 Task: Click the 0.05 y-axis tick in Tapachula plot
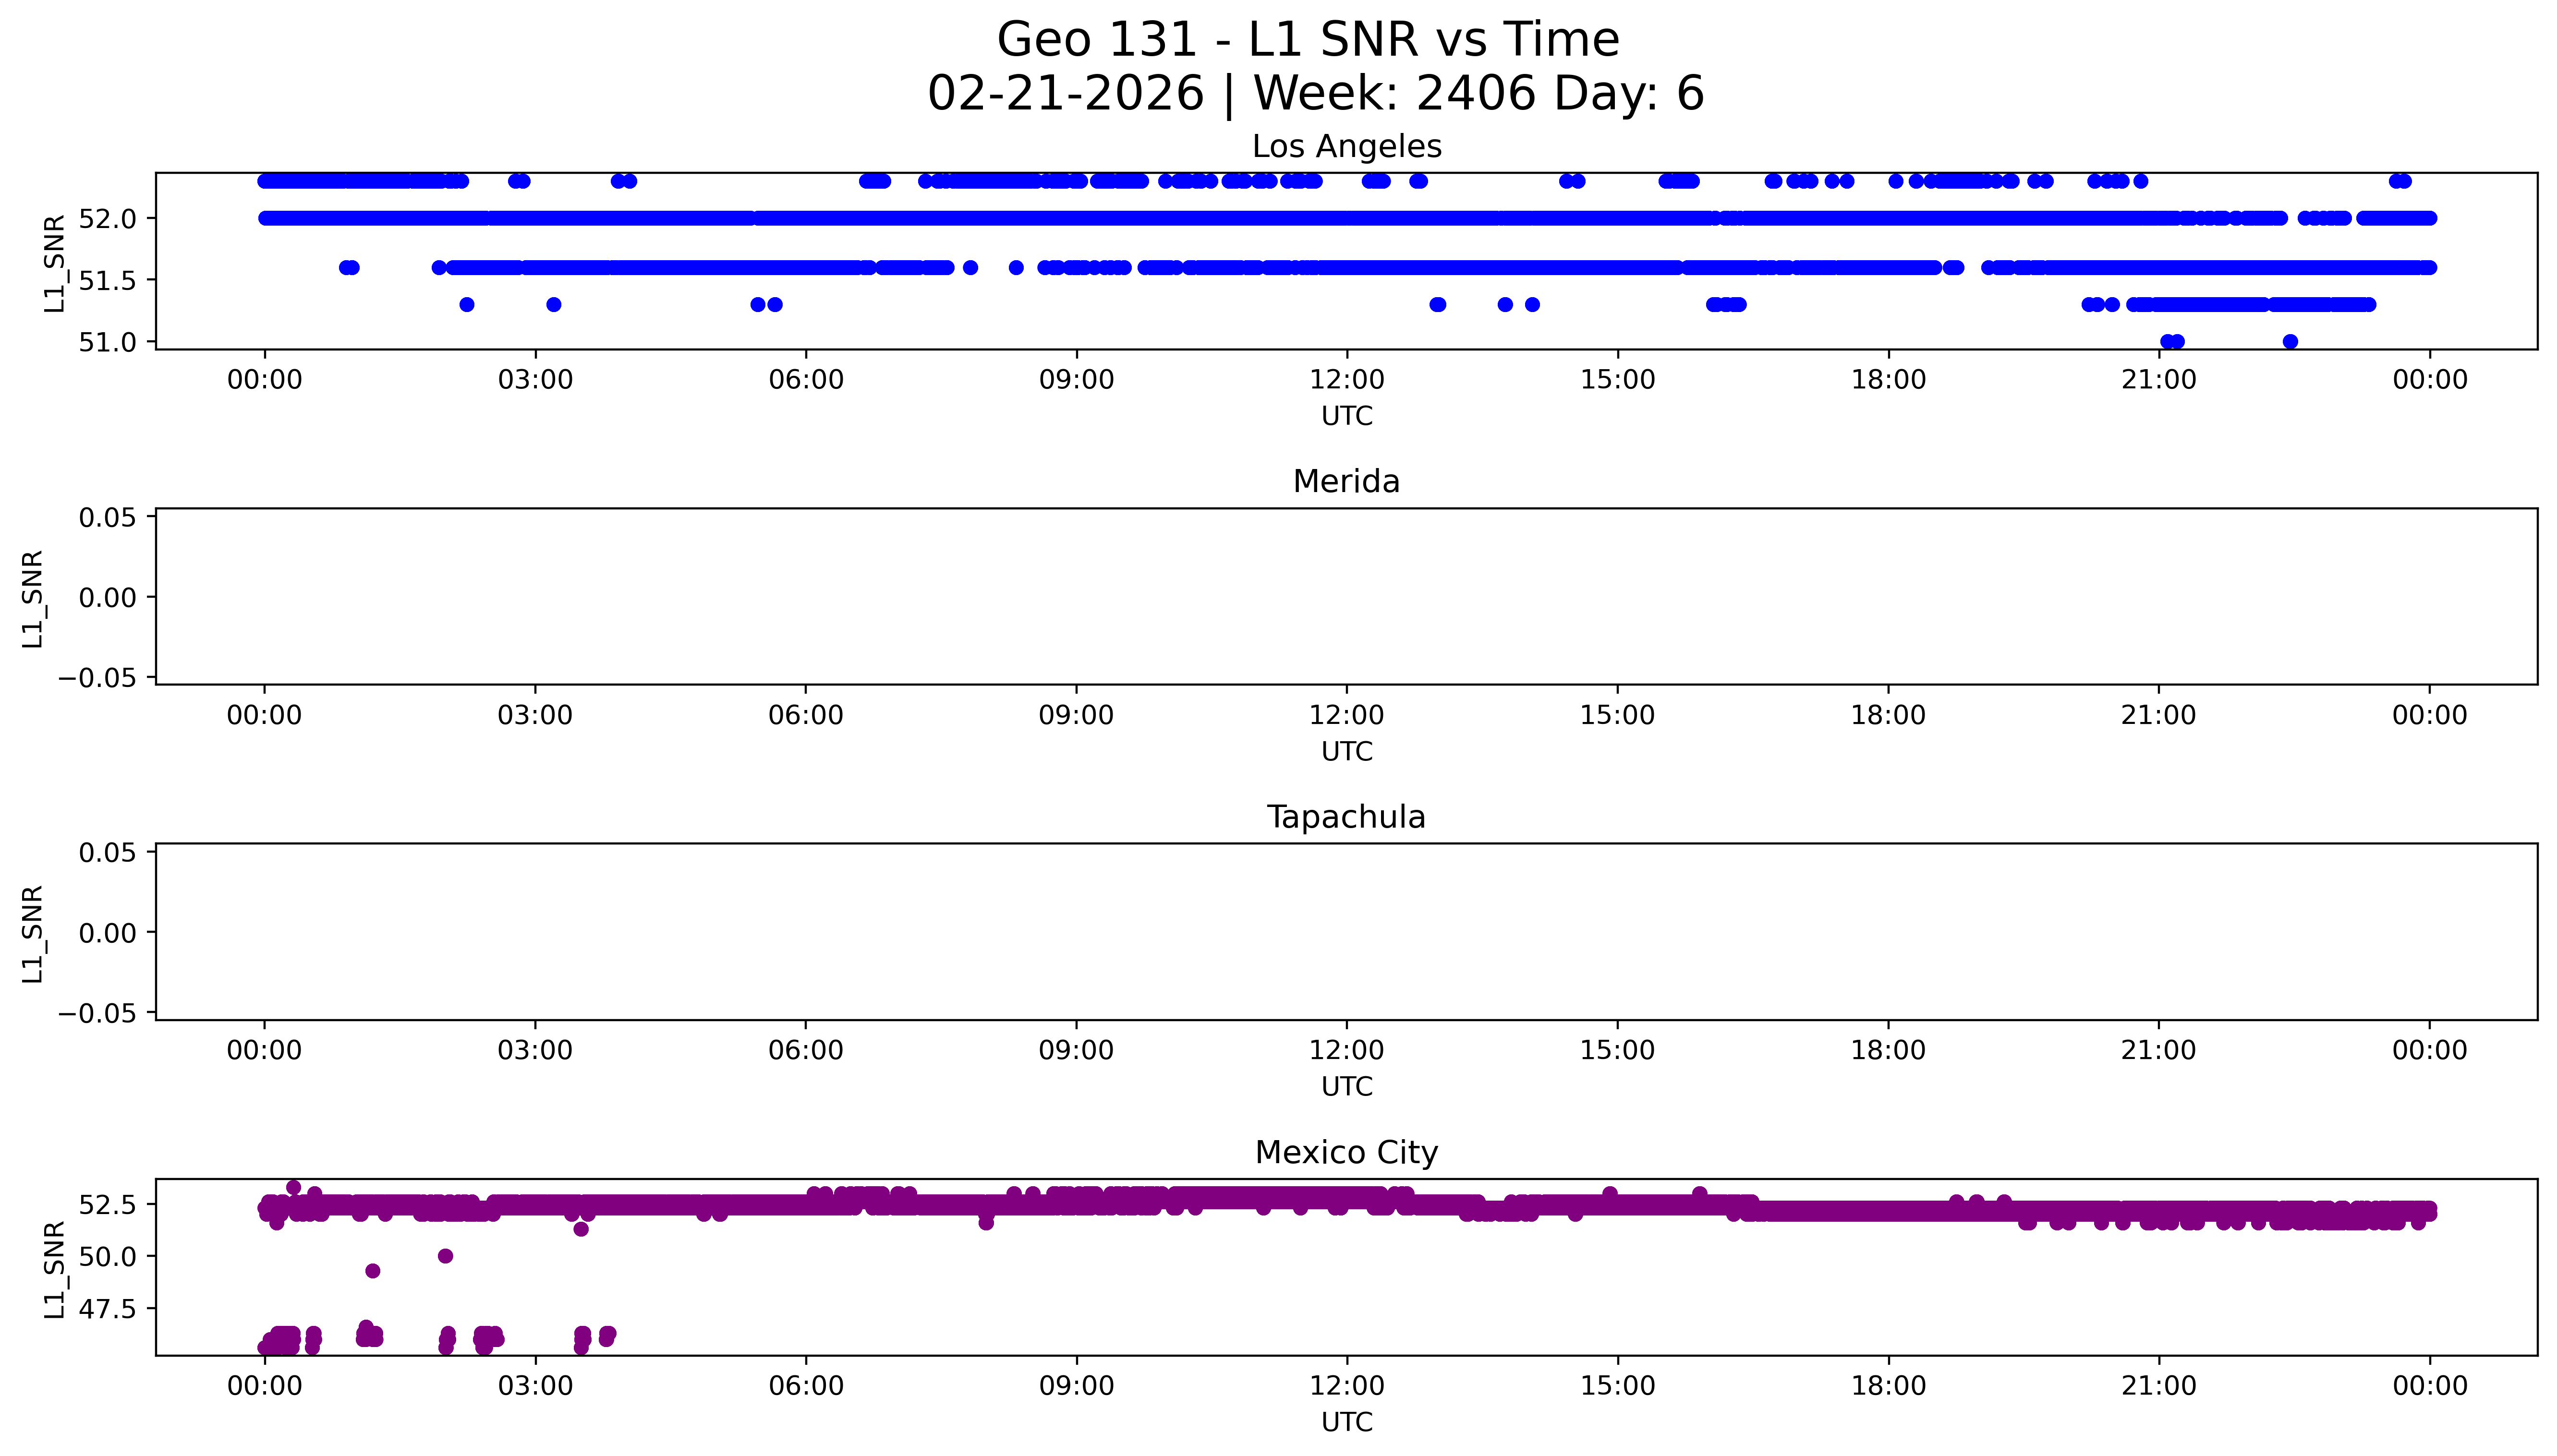coord(107,853)
